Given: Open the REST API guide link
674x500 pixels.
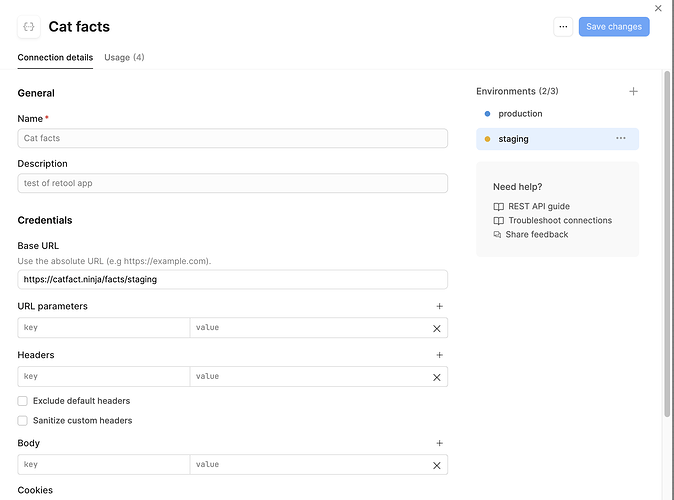Looking at the screenshot, I should pyautogui.click(x=539, y=206).
